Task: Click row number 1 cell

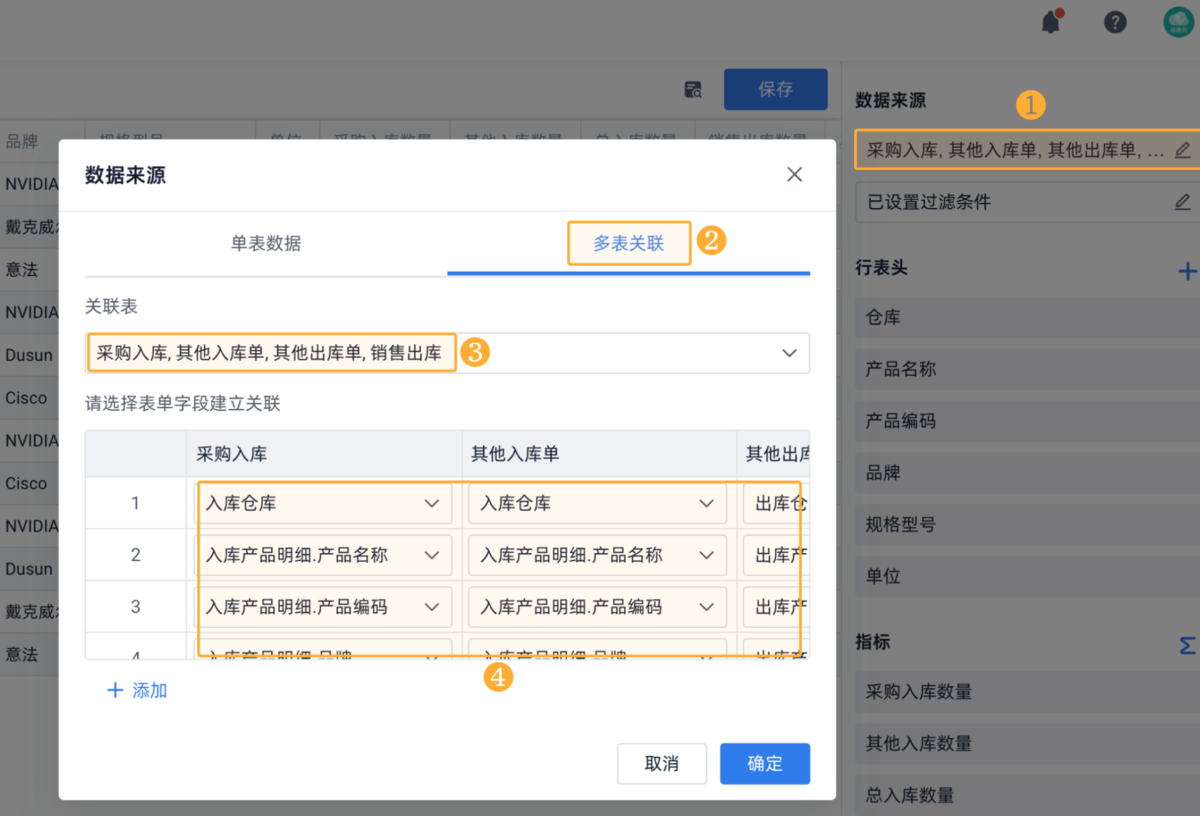Action: click(136, 503)
